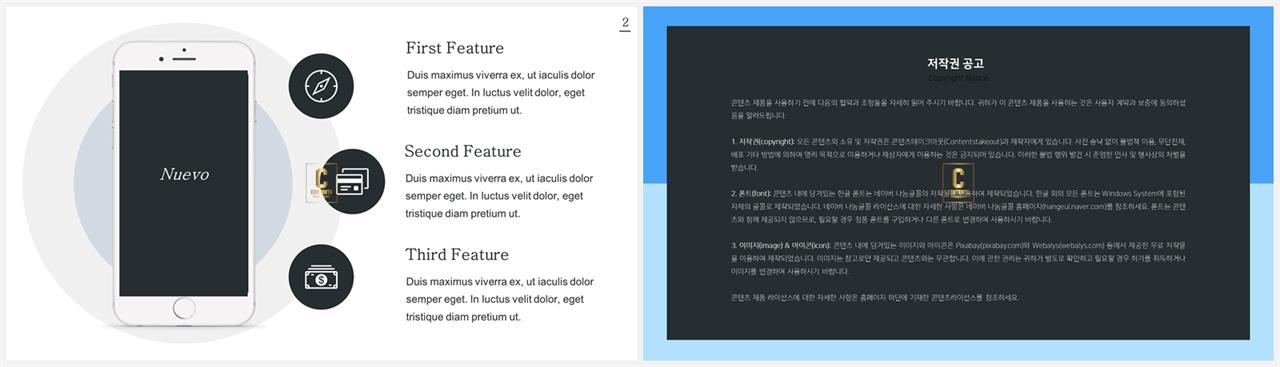This screenshot has width=1280, height=367.
Task: Click the Nuevo text on phone screen
Action: pos(185,174)
